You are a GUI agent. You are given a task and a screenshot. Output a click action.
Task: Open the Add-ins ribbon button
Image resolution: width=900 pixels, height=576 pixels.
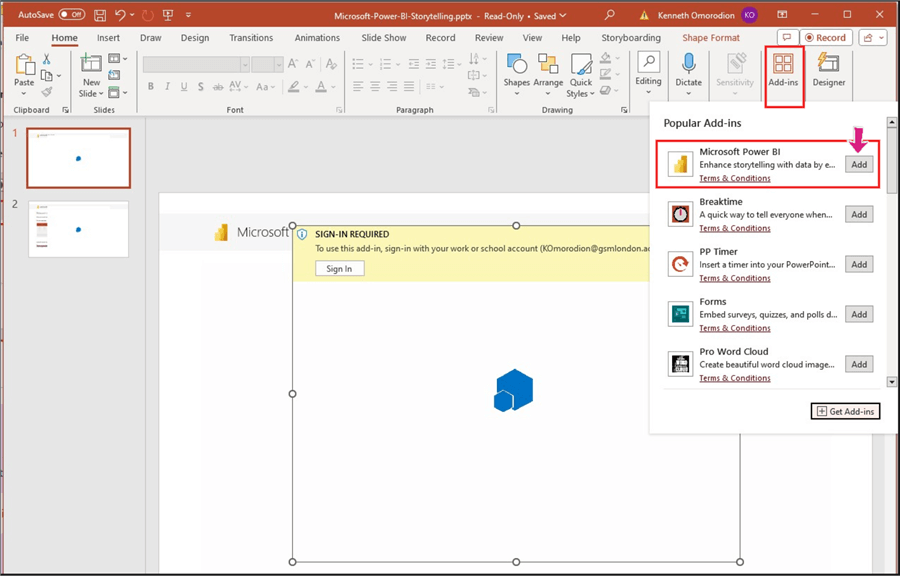pyautogui.click(x=783, y=71)
